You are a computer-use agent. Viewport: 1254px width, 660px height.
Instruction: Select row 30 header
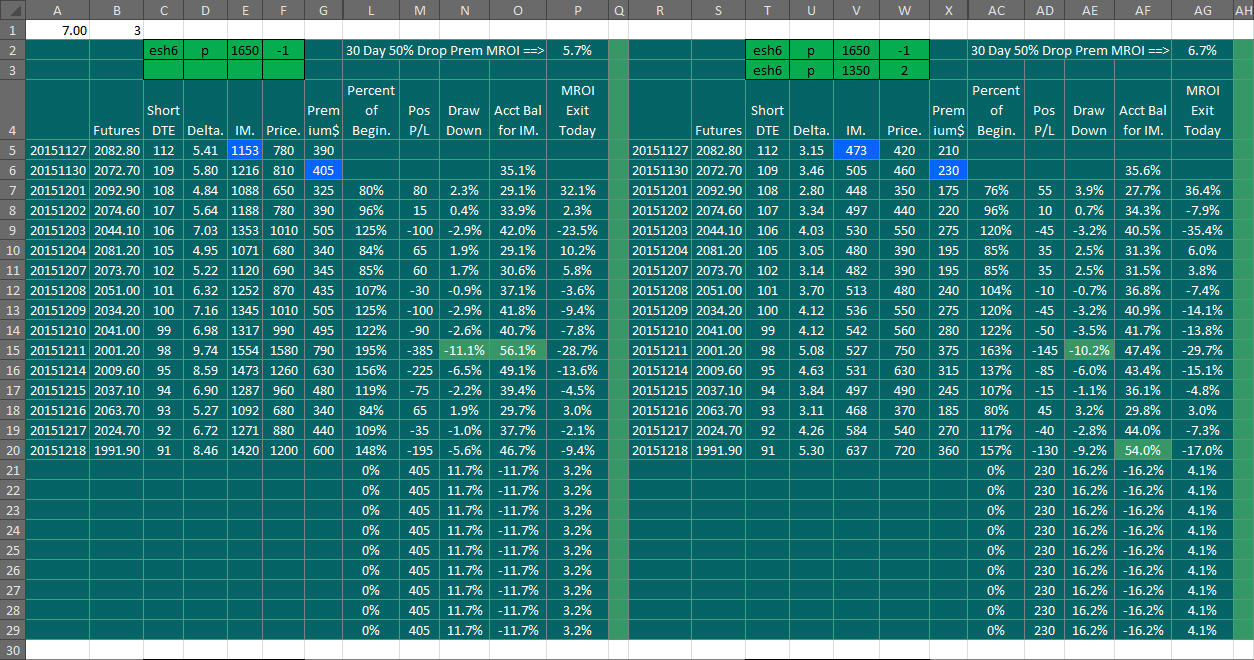pos(12,650)
